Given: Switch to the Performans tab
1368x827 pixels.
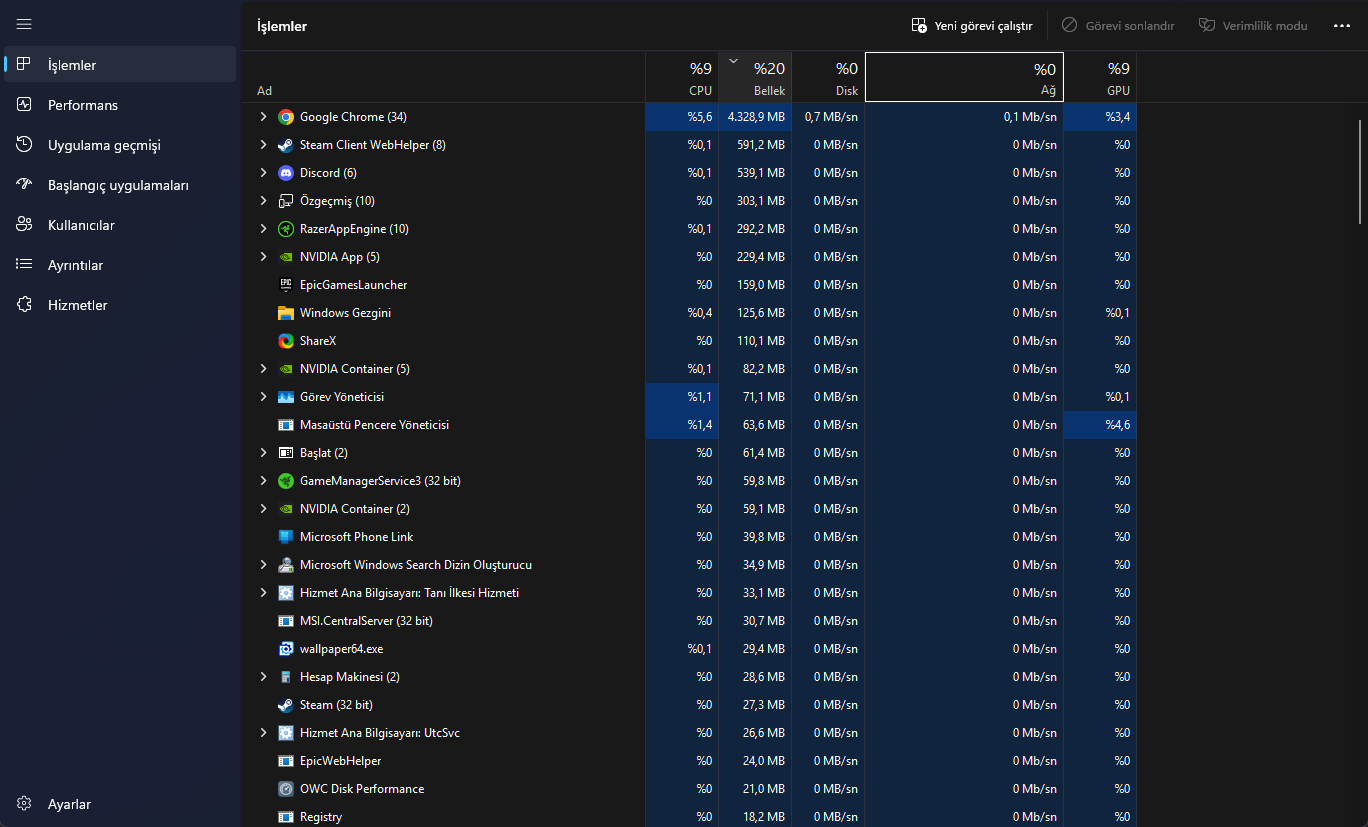Looking at the screenshot, I should click(x=120, y=105).
